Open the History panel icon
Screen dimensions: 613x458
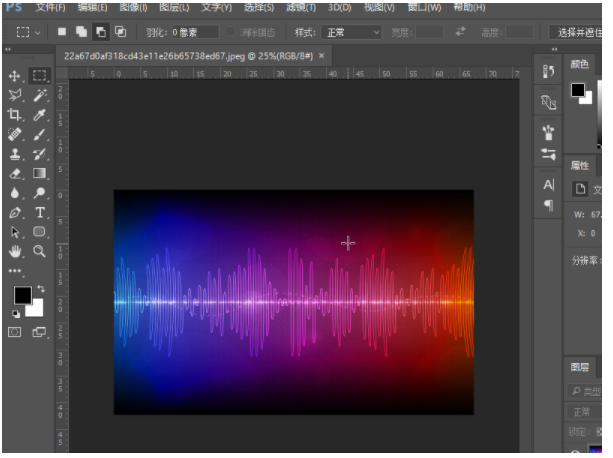pyautogui.click(x=548, y=71)
